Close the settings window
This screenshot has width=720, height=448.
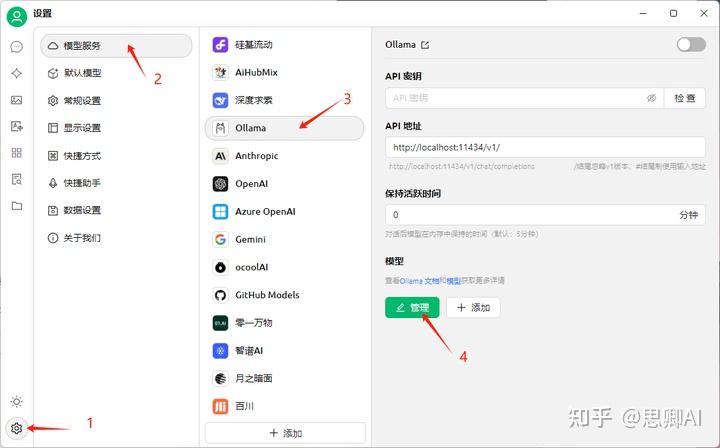click(703, 13)
